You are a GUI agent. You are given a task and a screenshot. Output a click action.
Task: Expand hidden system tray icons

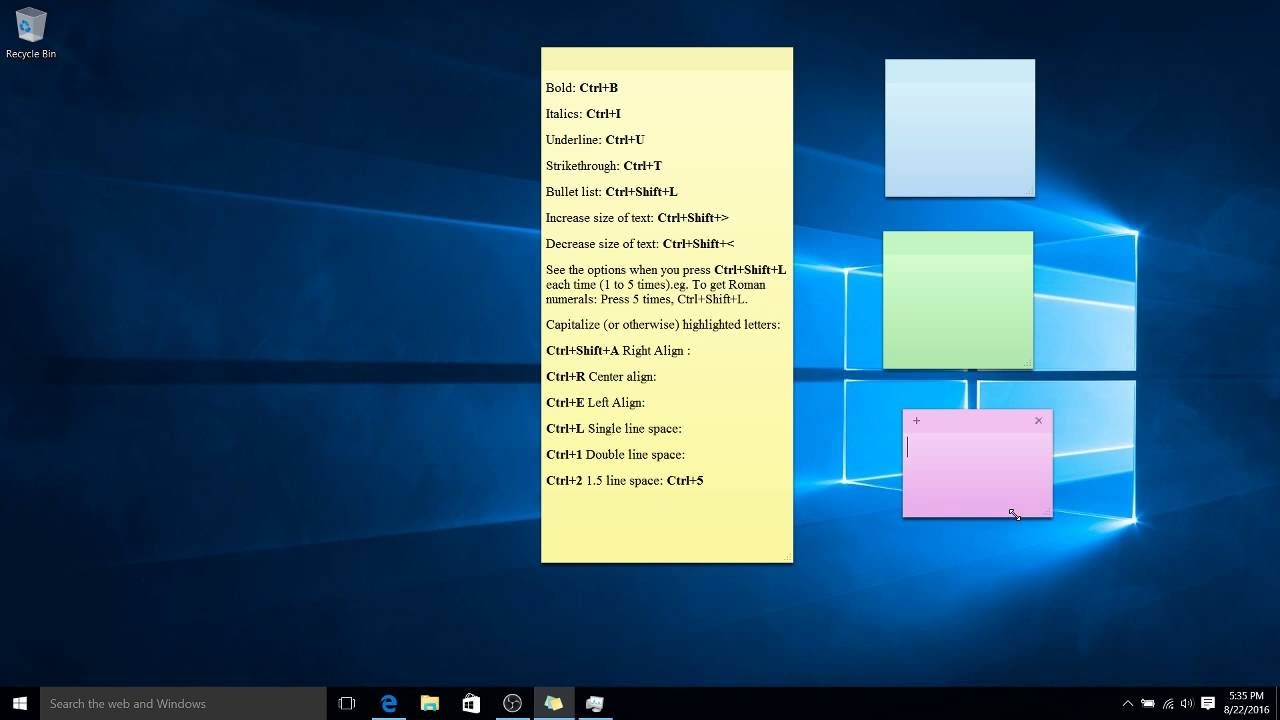pos(1128,703)
